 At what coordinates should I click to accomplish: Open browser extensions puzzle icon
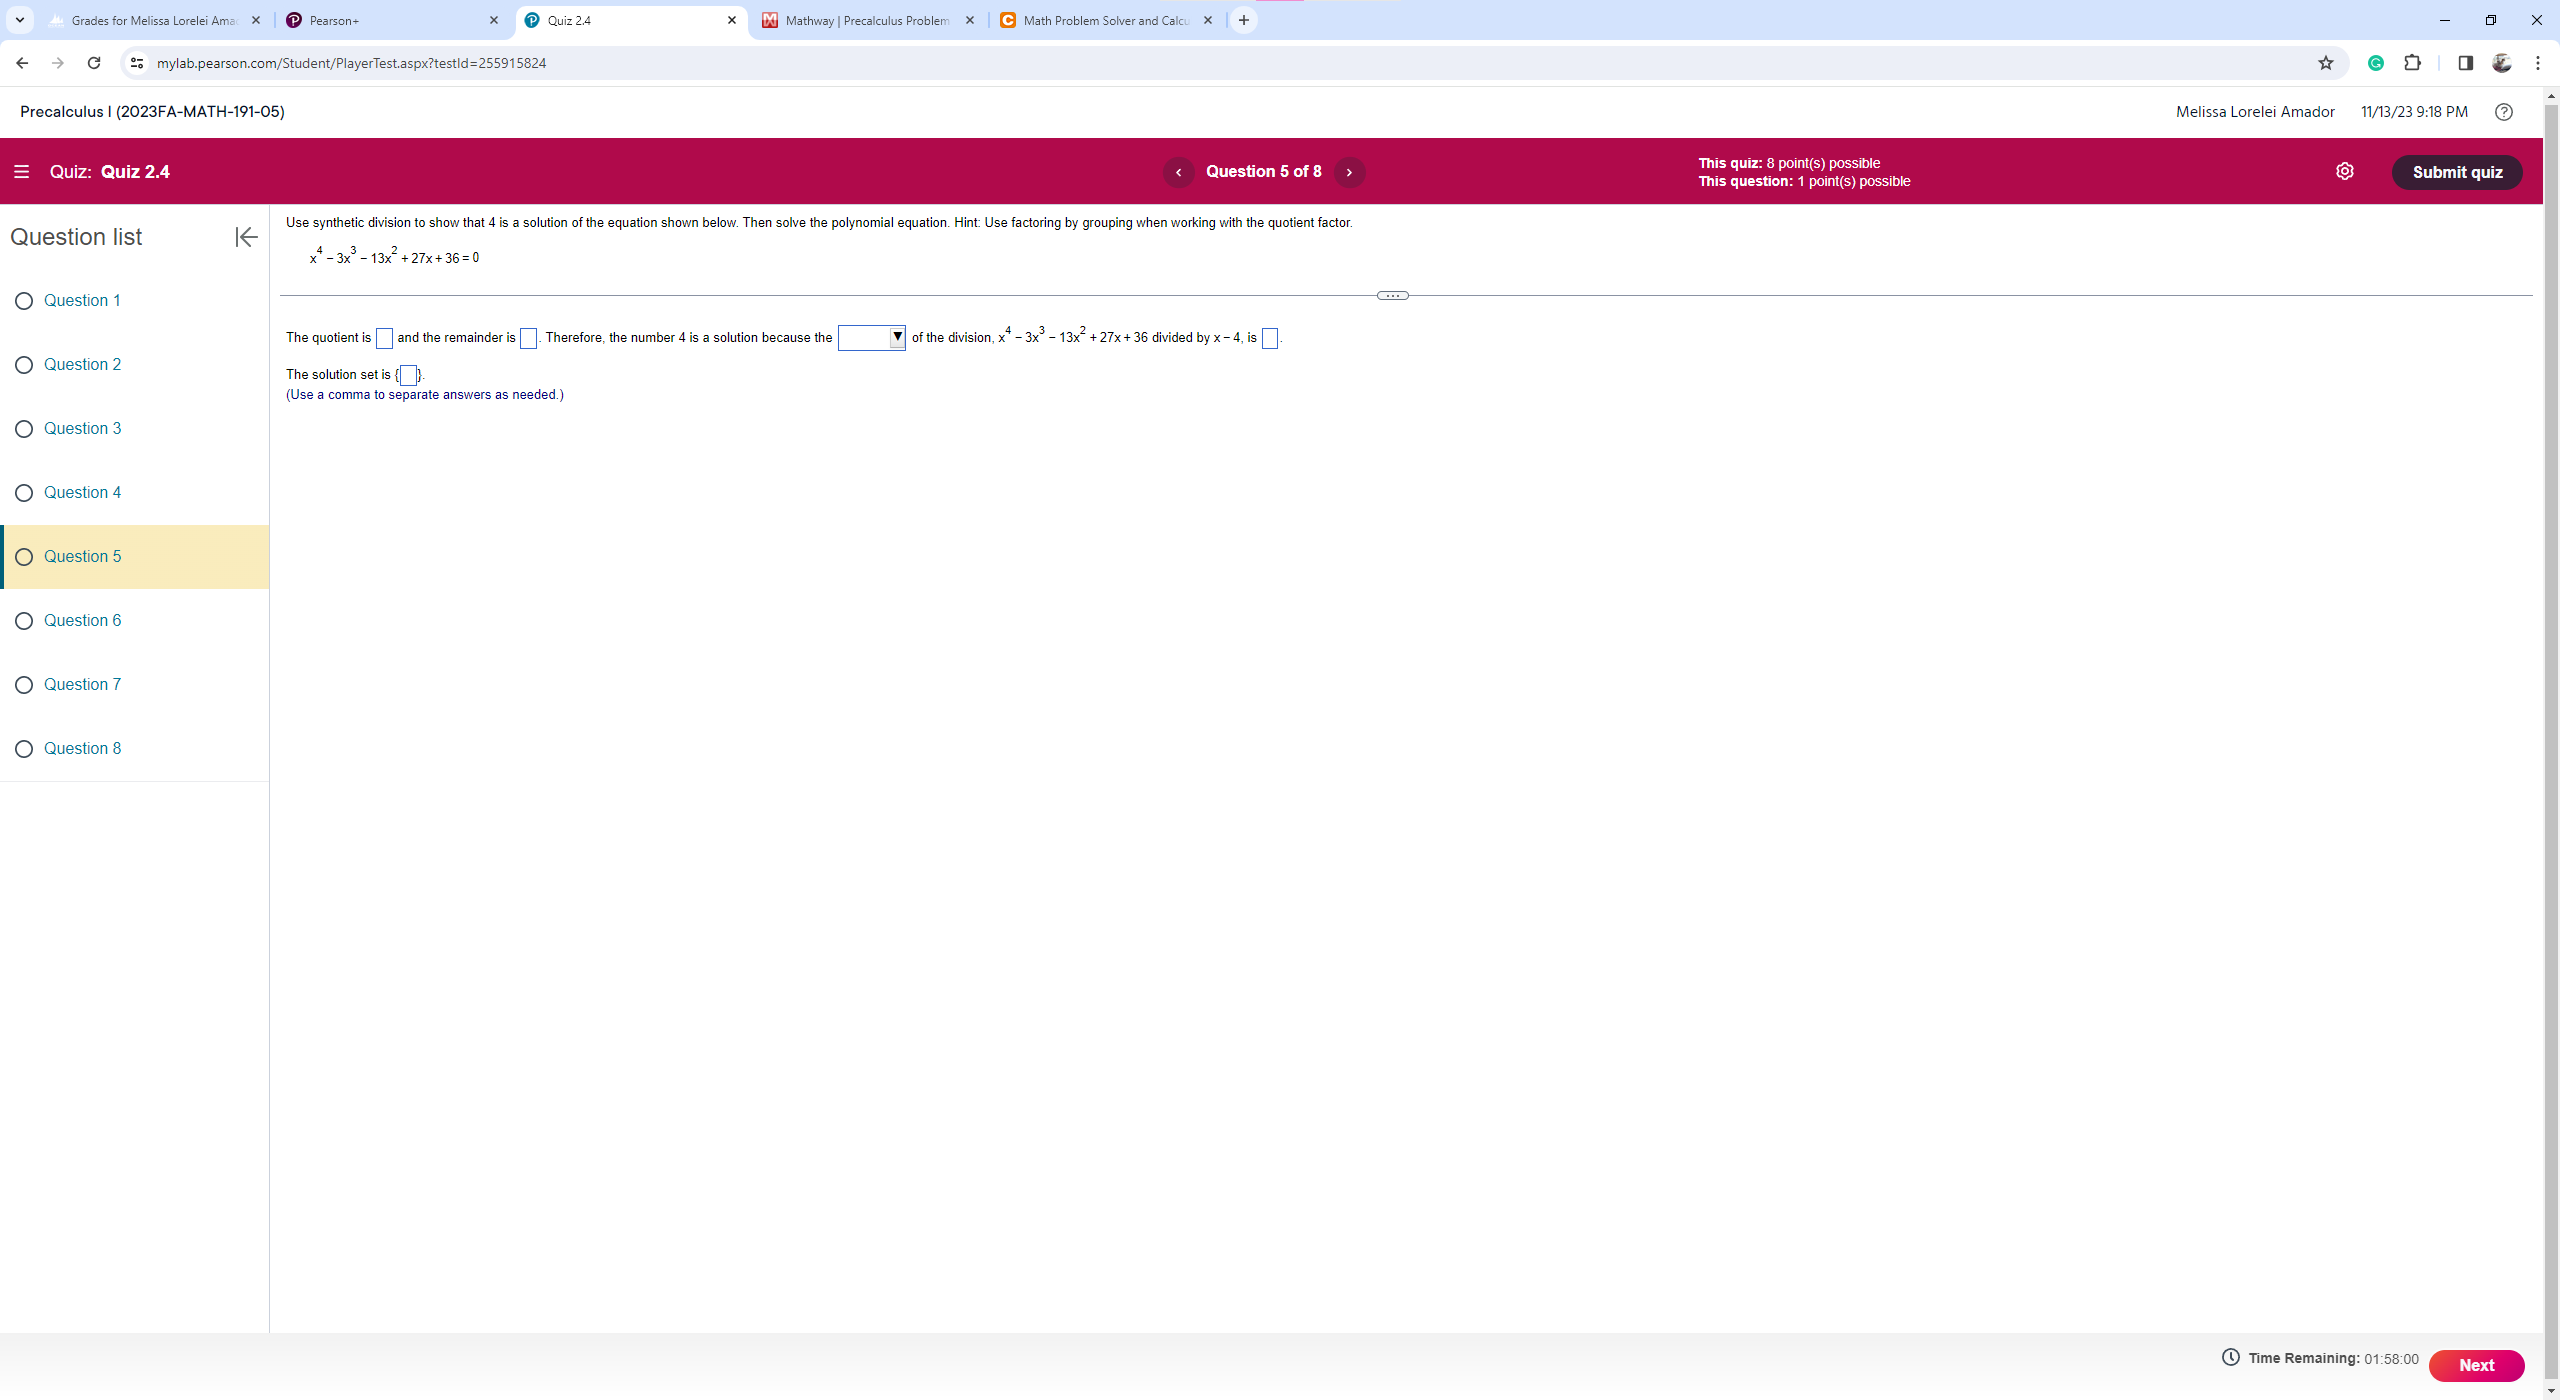point(2412,63)
